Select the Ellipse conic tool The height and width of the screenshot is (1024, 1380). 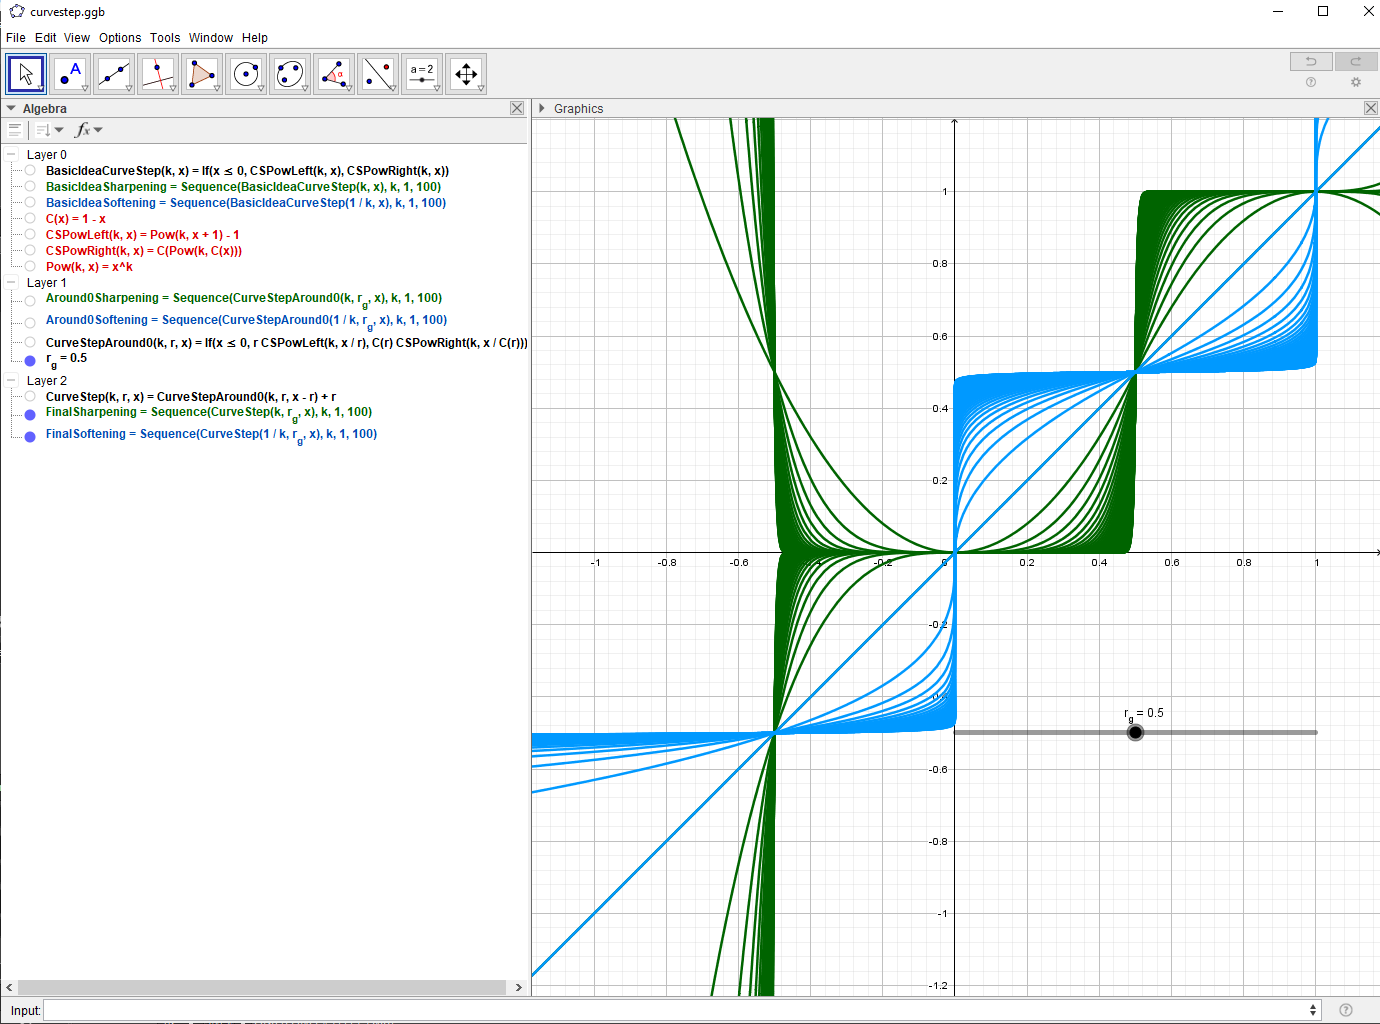[x=290, y=74]
